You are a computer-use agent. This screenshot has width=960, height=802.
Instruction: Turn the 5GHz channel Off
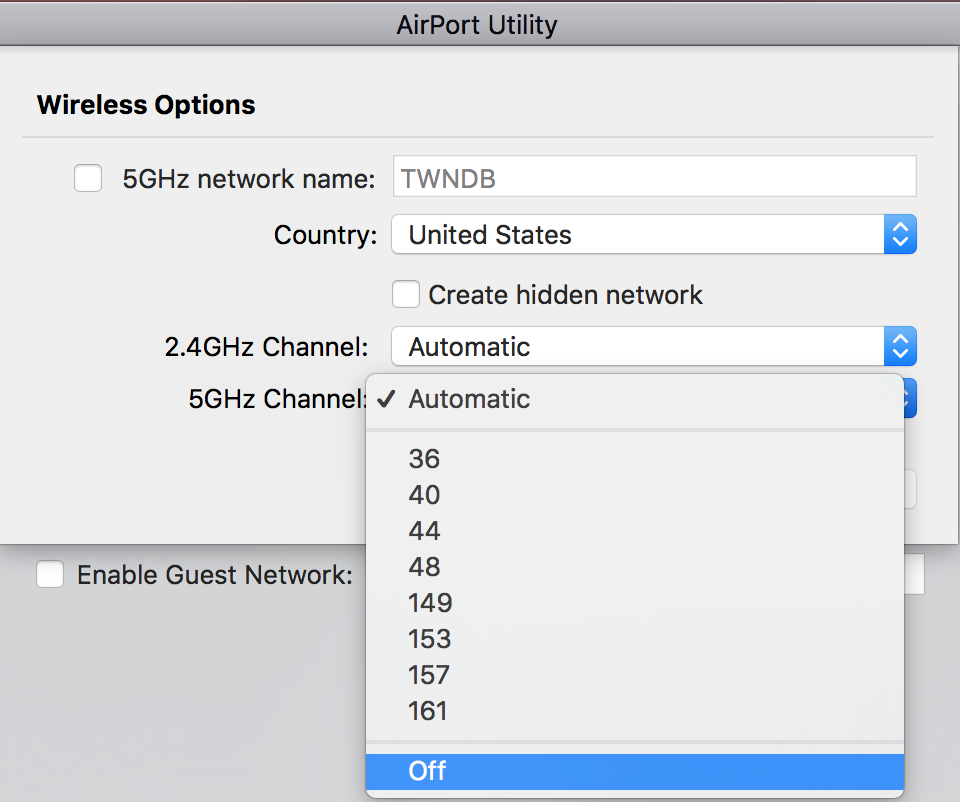[x=635, y=771]
